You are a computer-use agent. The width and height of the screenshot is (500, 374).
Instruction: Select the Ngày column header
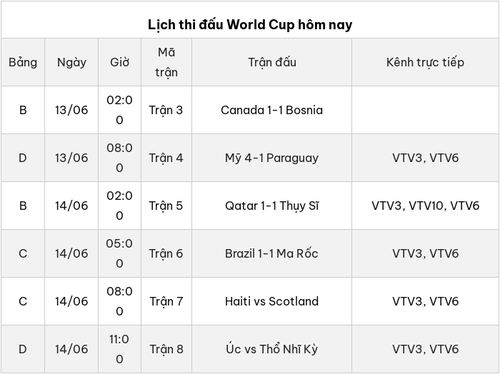[x=71, y=62]
